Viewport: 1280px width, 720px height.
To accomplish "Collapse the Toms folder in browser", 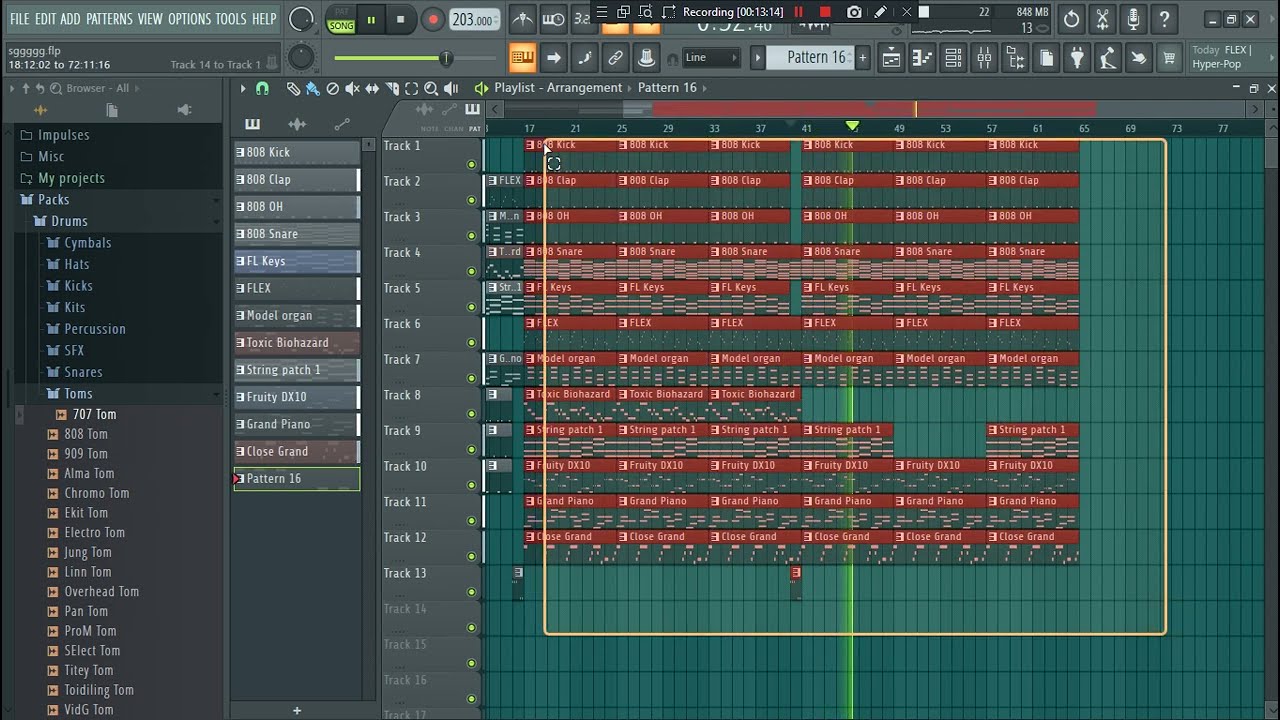I will point(78,394).
